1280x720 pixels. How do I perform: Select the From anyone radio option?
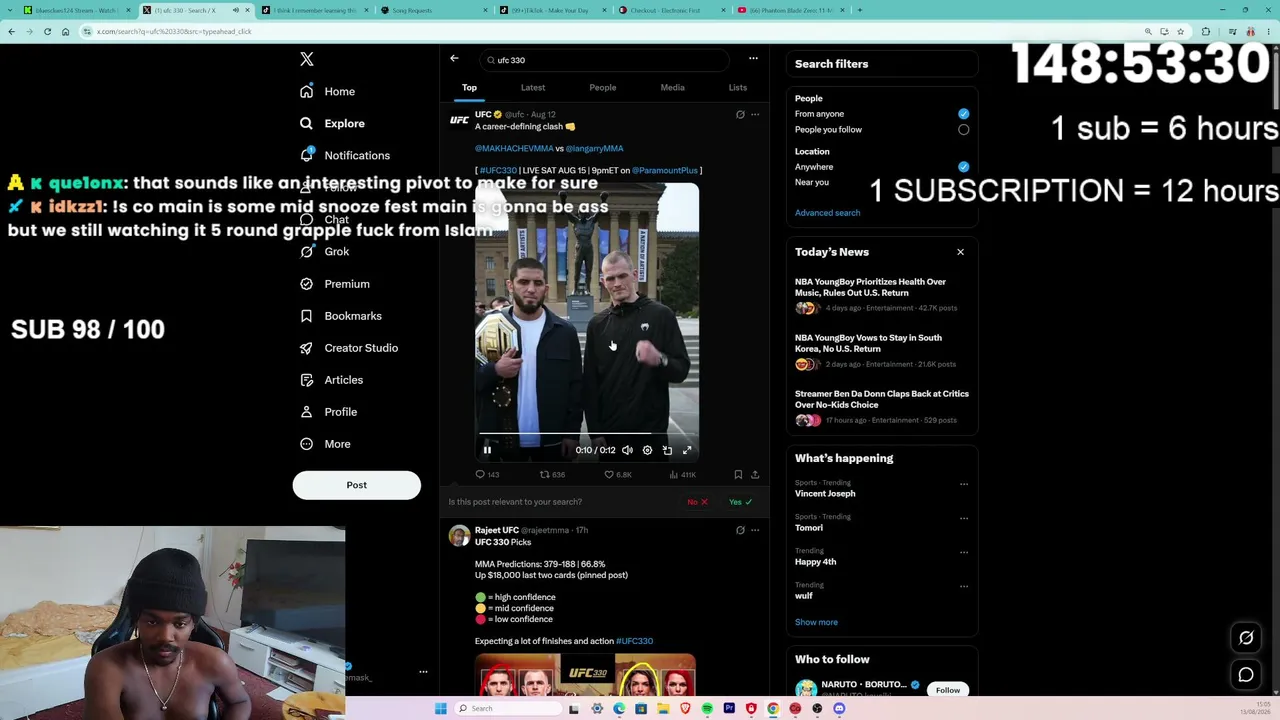(964, 114)
